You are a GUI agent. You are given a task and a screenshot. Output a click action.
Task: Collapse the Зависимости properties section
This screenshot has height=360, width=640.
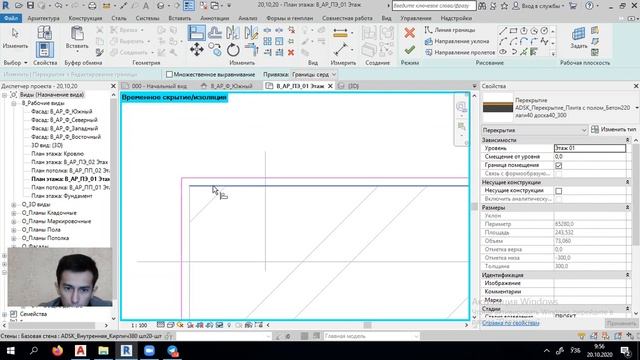point(627,140)
